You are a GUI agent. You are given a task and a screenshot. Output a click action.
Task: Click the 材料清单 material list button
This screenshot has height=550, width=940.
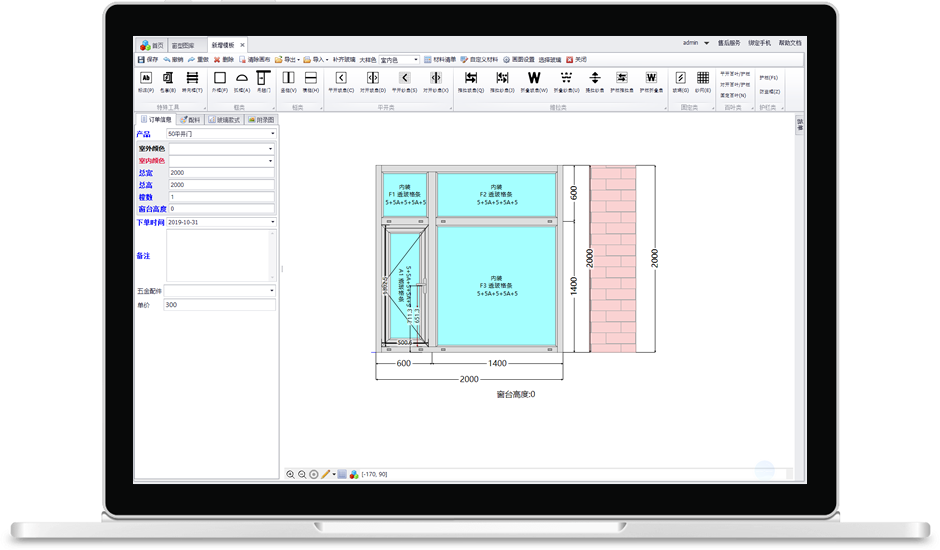[x=440, y=60]
